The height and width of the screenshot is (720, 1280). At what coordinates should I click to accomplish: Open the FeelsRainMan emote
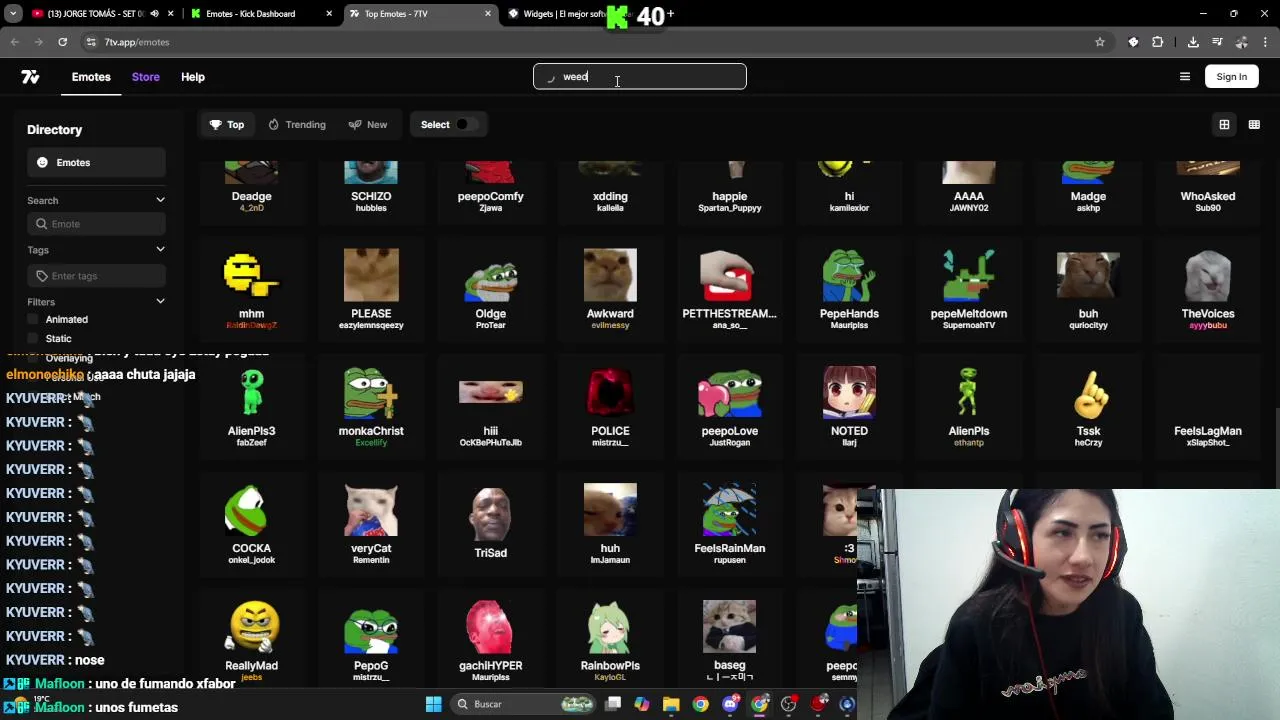[x=729, y=525]
